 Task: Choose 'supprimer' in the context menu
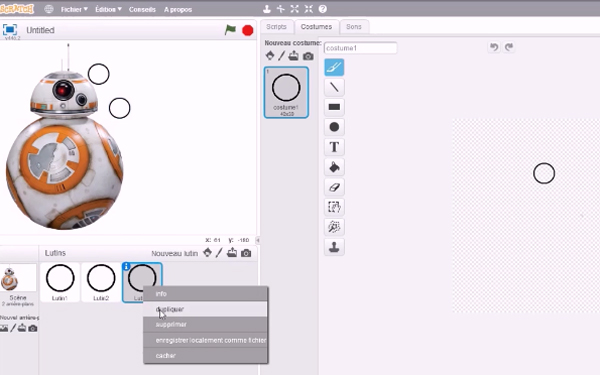205,324
